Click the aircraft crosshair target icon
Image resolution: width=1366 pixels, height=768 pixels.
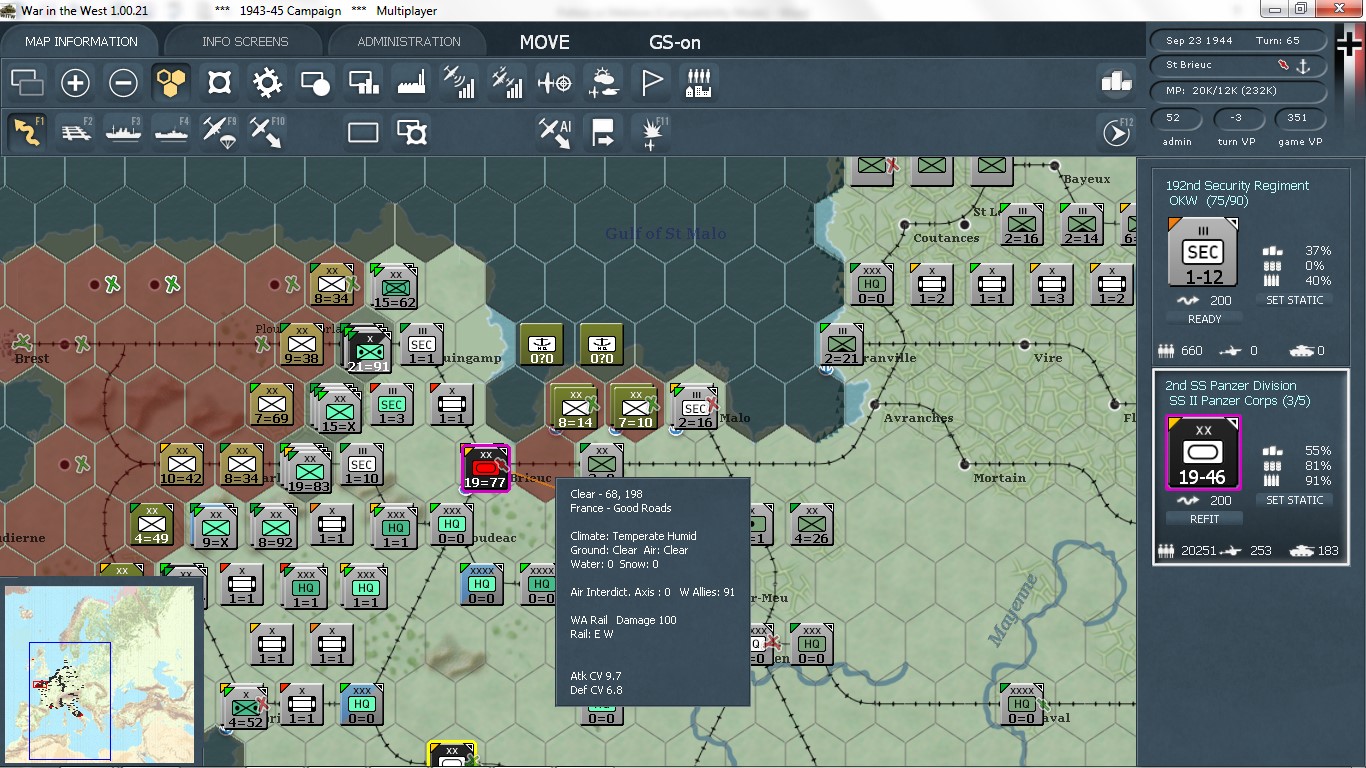556,82
